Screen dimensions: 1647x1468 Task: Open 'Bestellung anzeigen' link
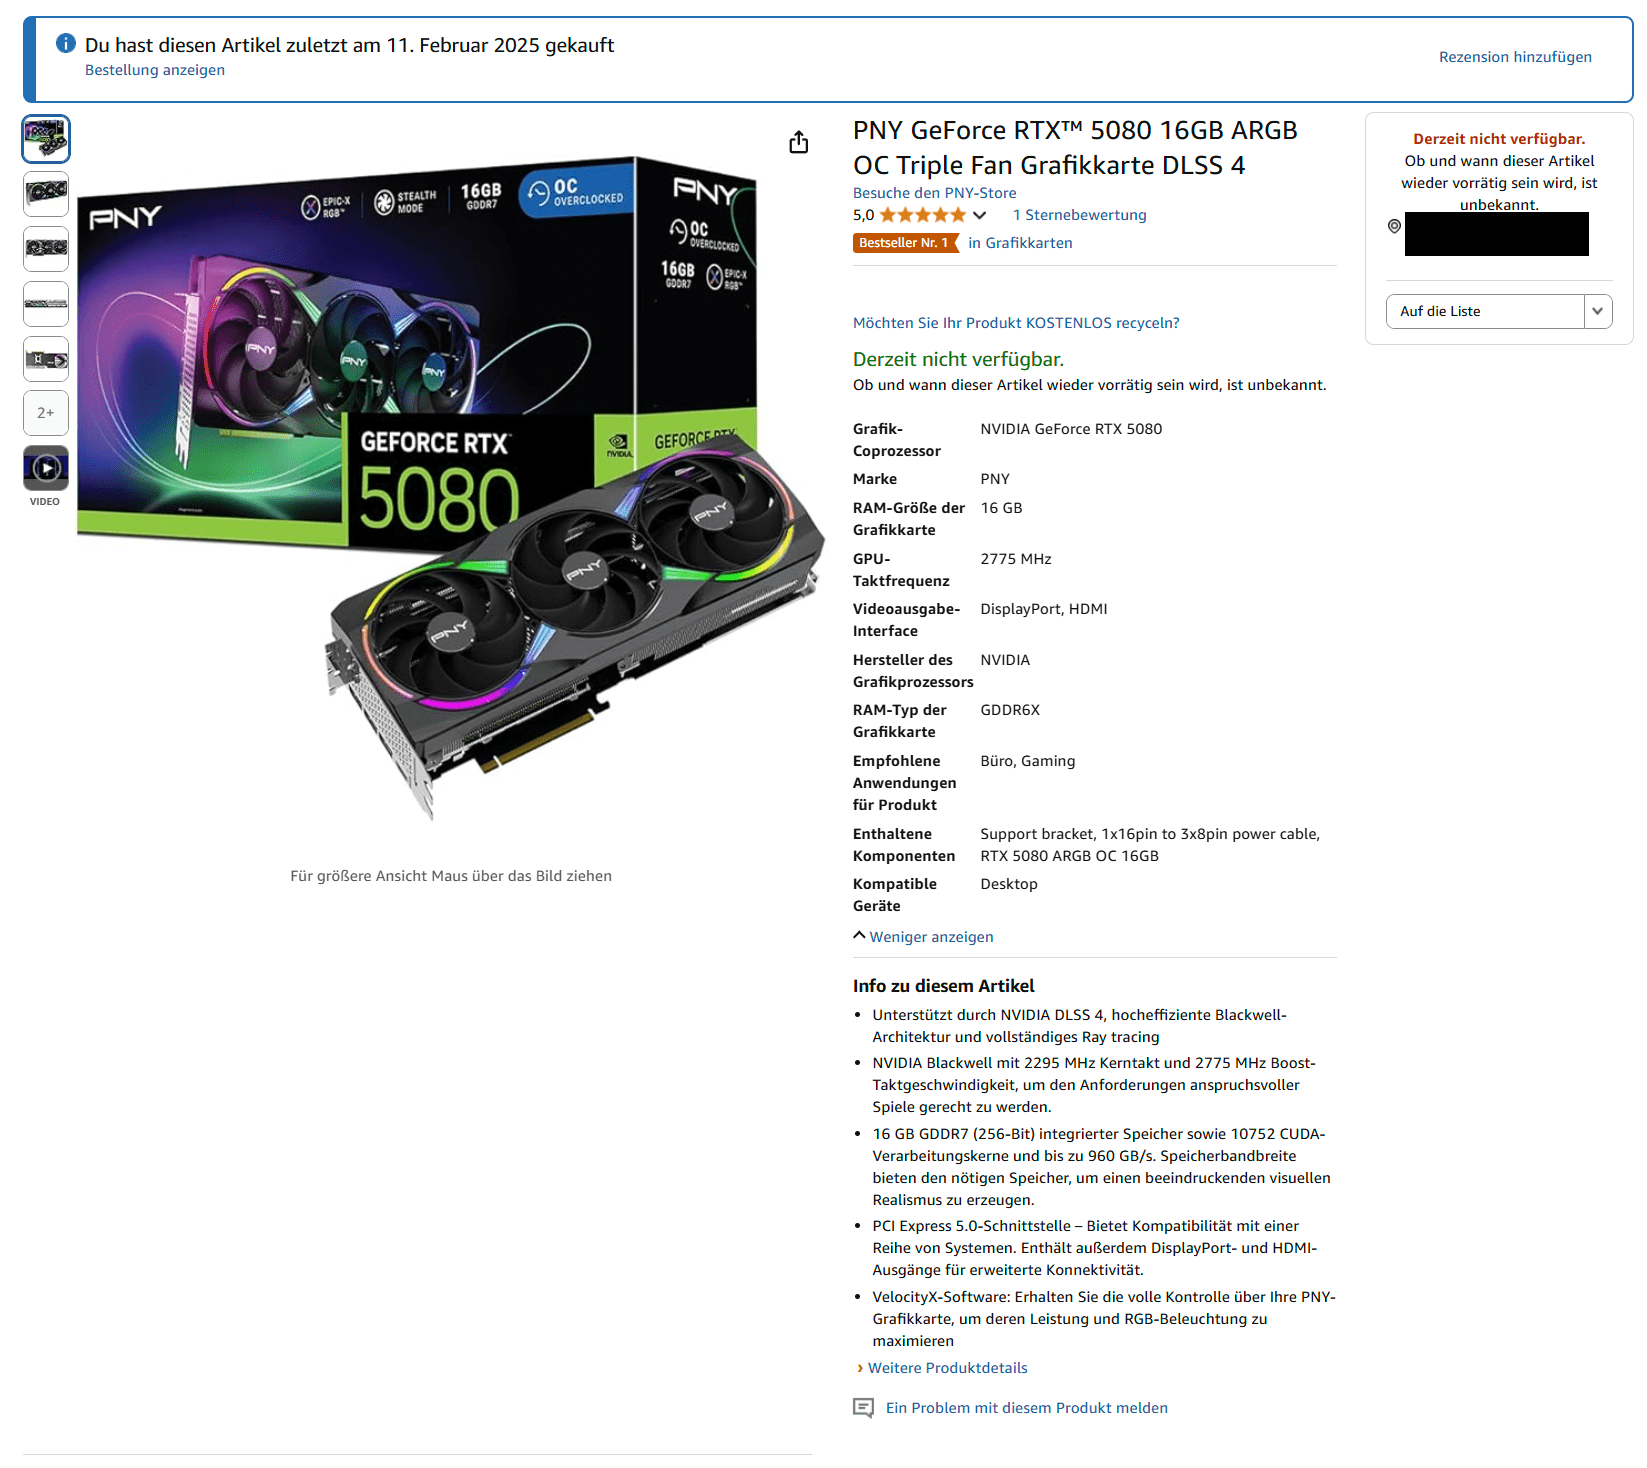tap(155, 70)
